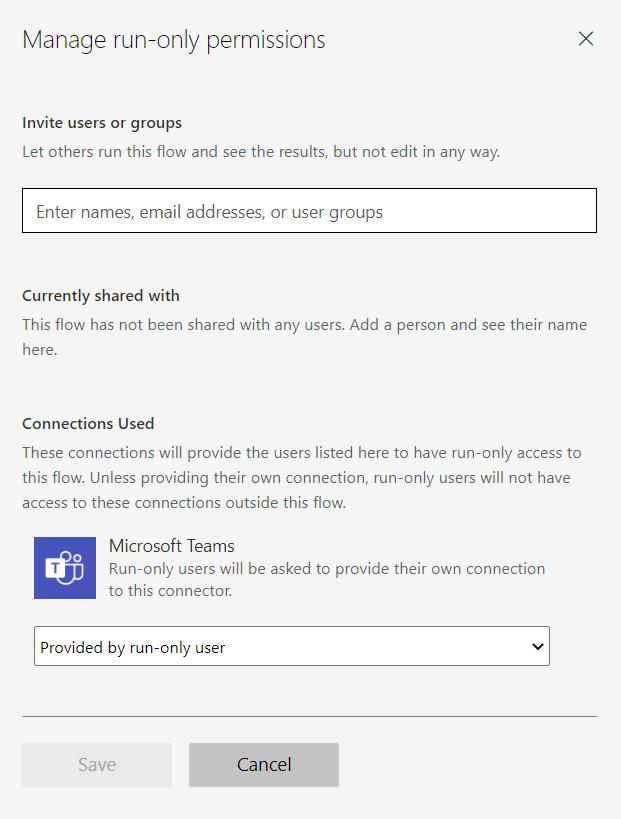Viewport: 621px width, 819px height.
Task: Click the "Manage run-only permissions" panel title
Action: click(x=174, y=40)
